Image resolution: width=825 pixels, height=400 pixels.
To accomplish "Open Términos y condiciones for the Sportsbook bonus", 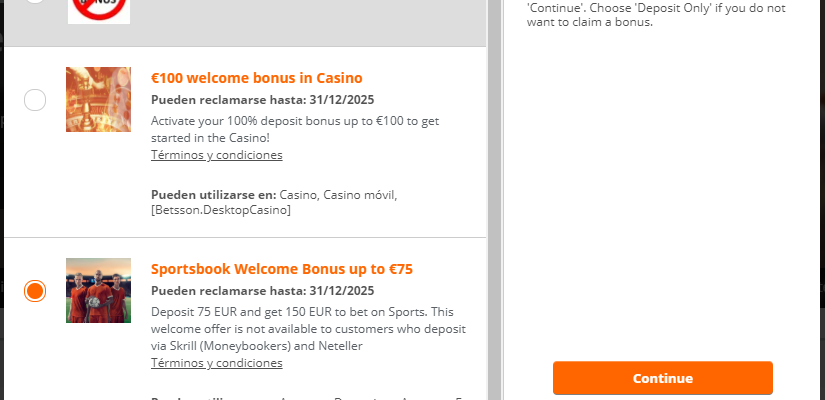I will tap(216, 363).
